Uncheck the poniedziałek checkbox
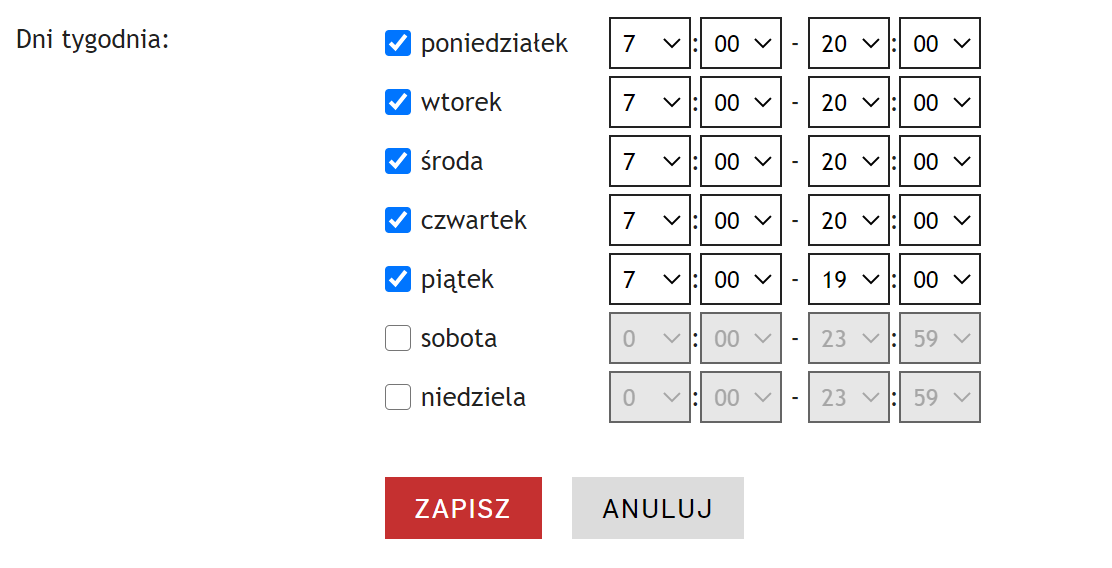Image resolution: width=1112 pixels, height=568 pixels. point(398,43)
